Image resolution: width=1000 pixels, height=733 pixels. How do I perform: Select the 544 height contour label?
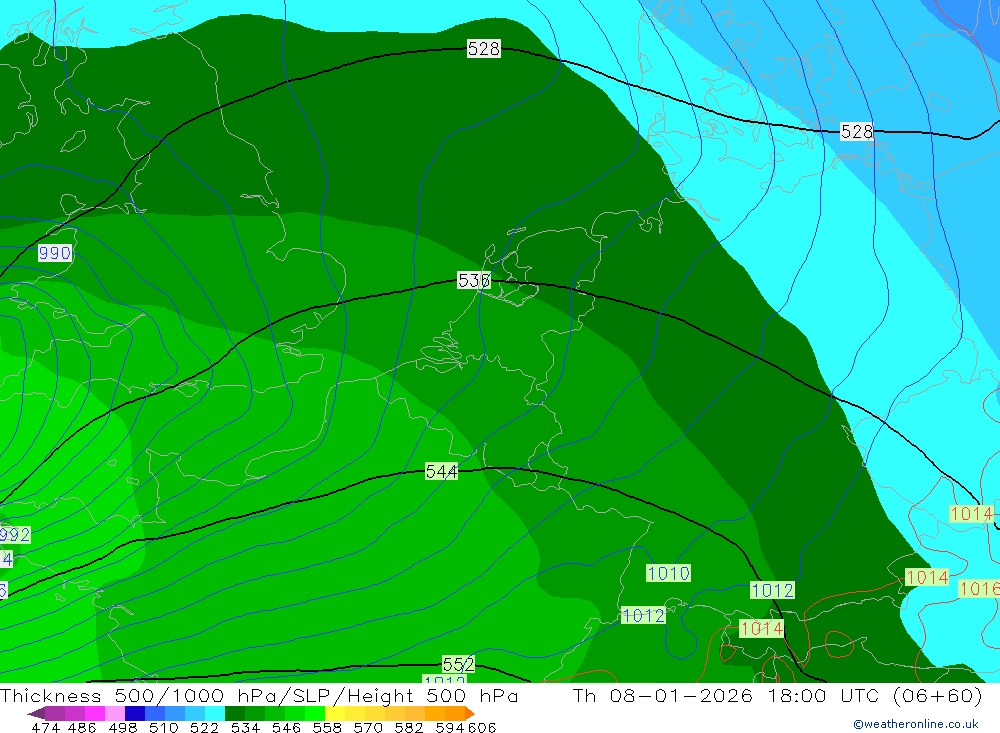click(x=441, y=471)
